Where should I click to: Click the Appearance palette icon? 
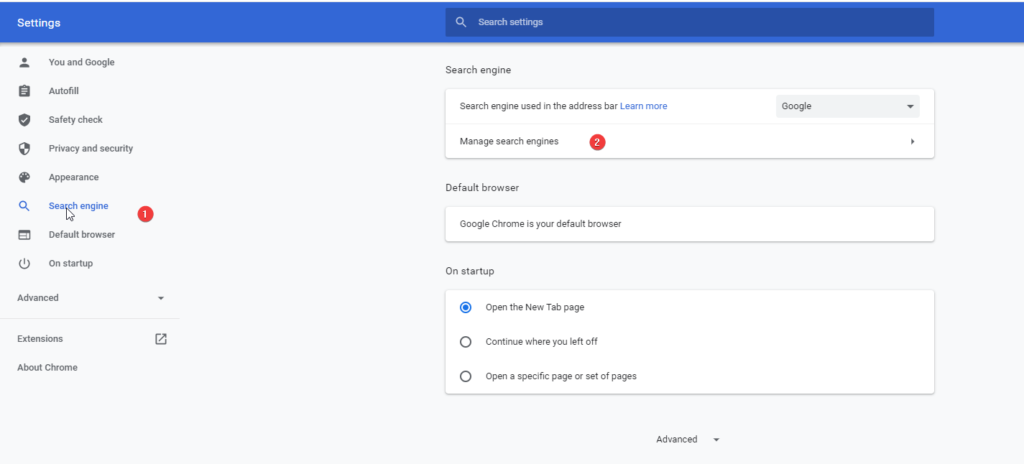point(24,178)
